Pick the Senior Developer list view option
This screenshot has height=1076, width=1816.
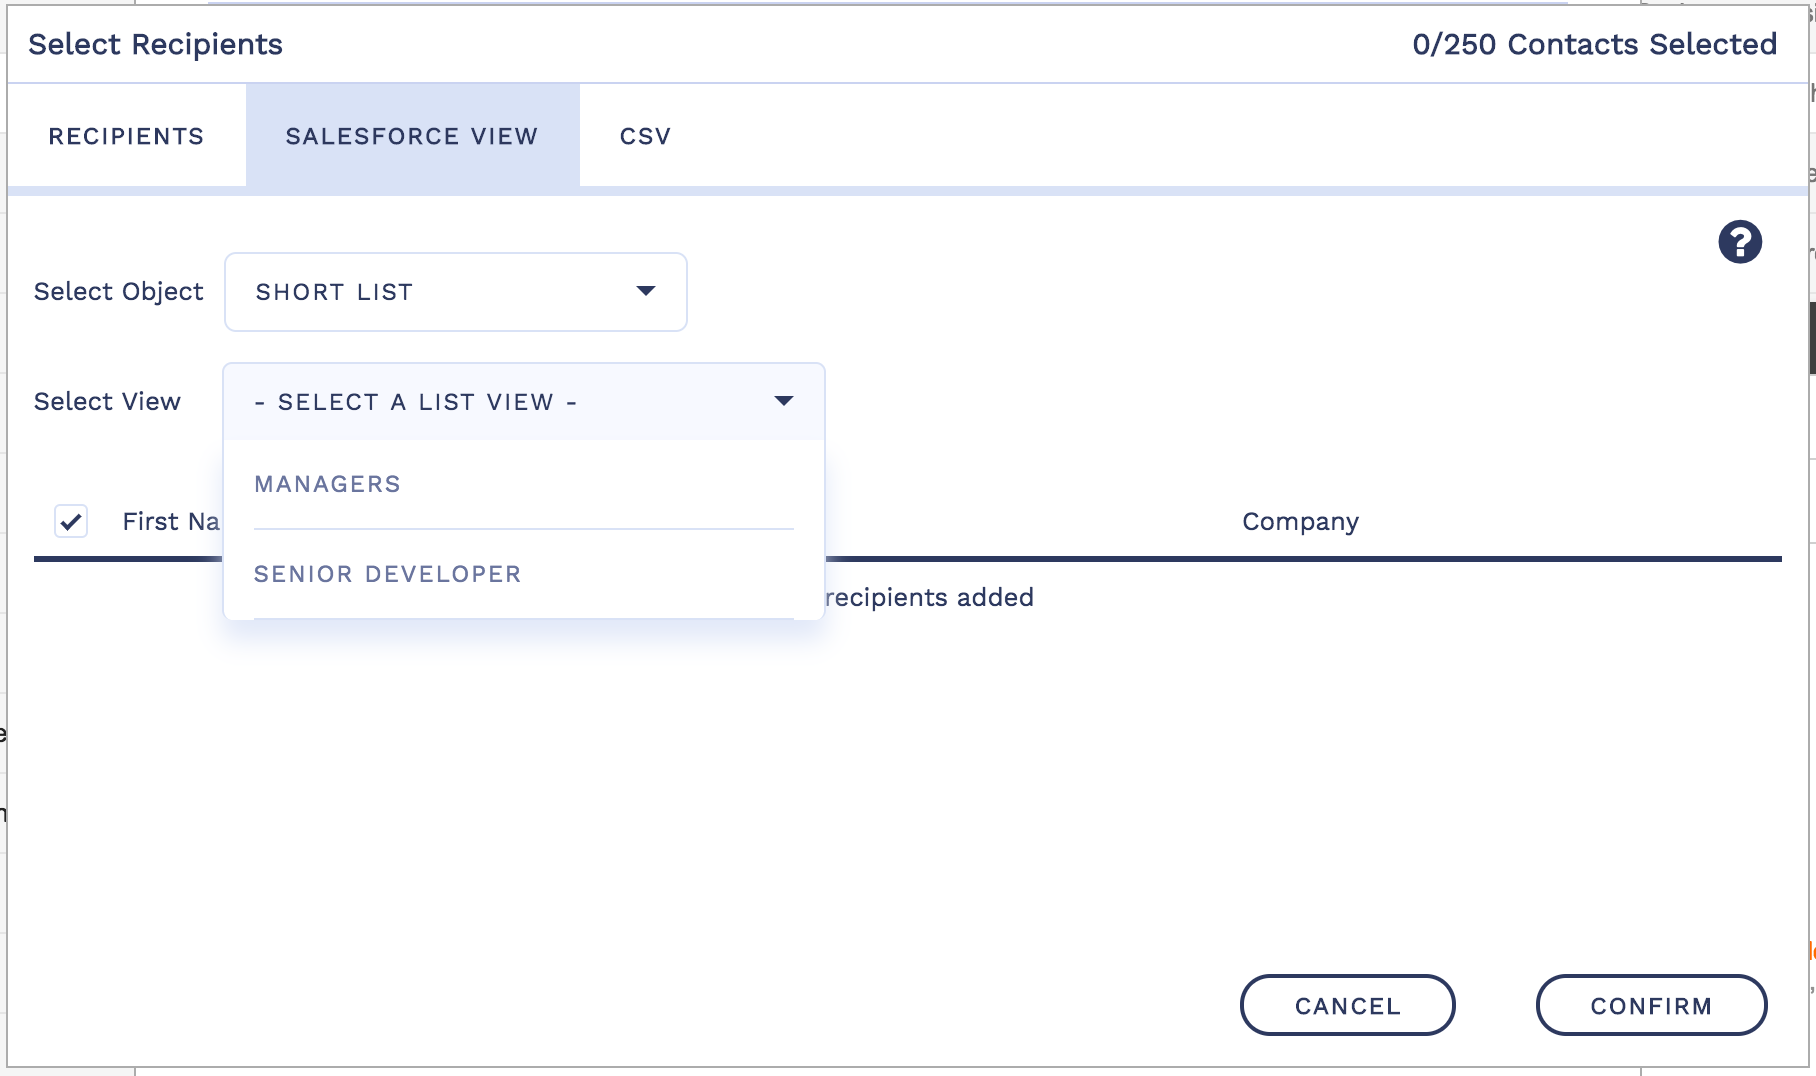click(387, 574)
